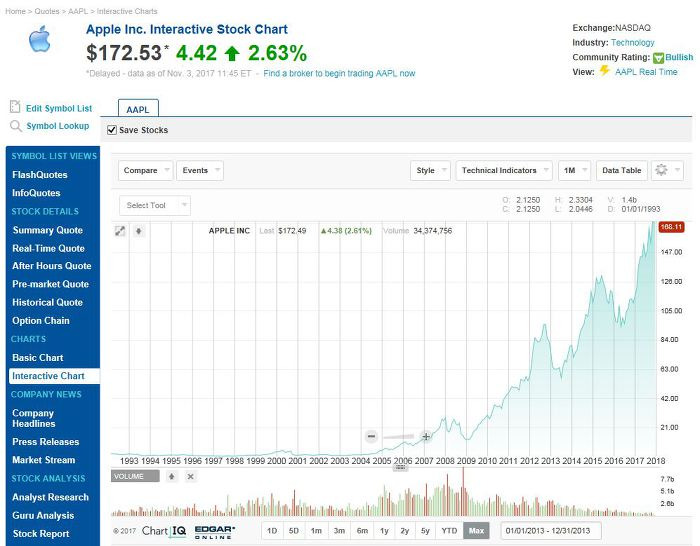Open the Select Tool dropdown
Screen dimensions: 700x546
tap(155, 205)
